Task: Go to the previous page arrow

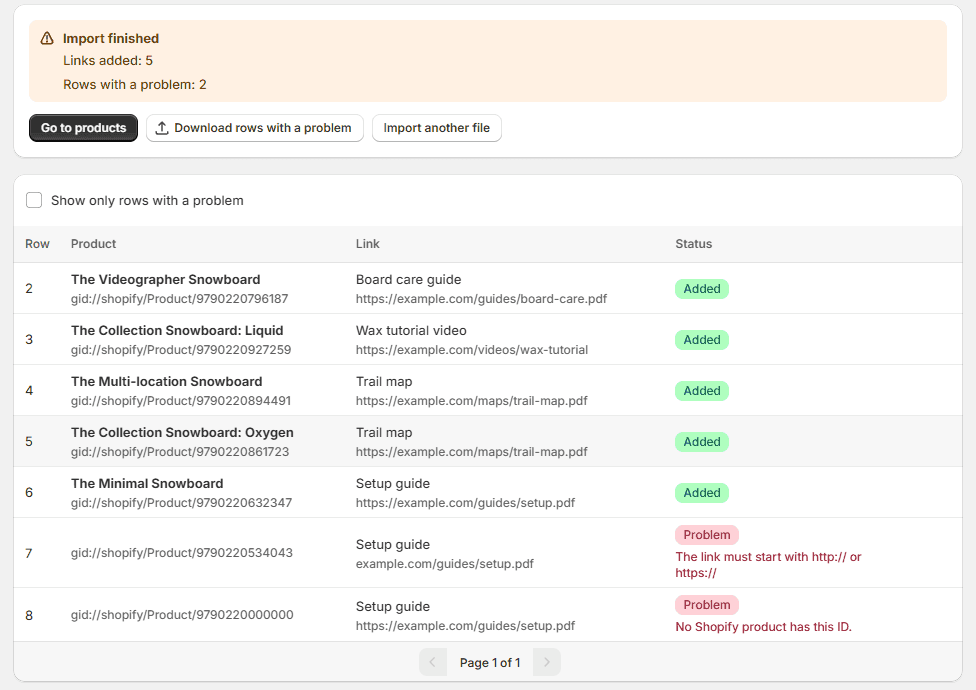Action: (433, 663)
